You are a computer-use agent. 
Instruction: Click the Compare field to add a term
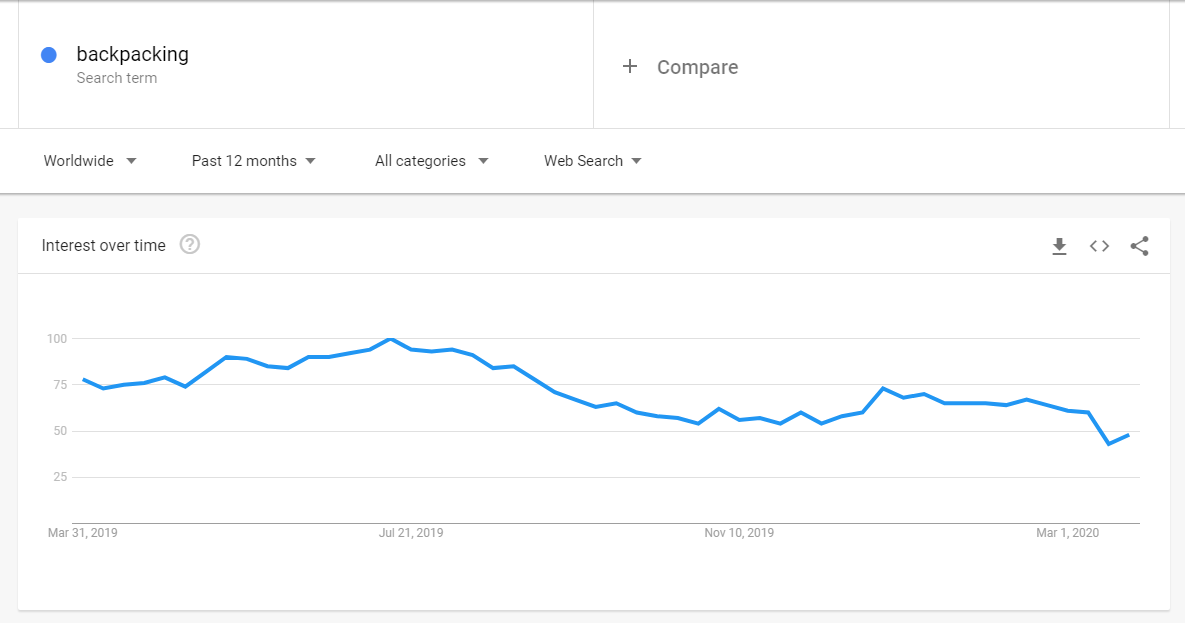[x=697, y=66]
